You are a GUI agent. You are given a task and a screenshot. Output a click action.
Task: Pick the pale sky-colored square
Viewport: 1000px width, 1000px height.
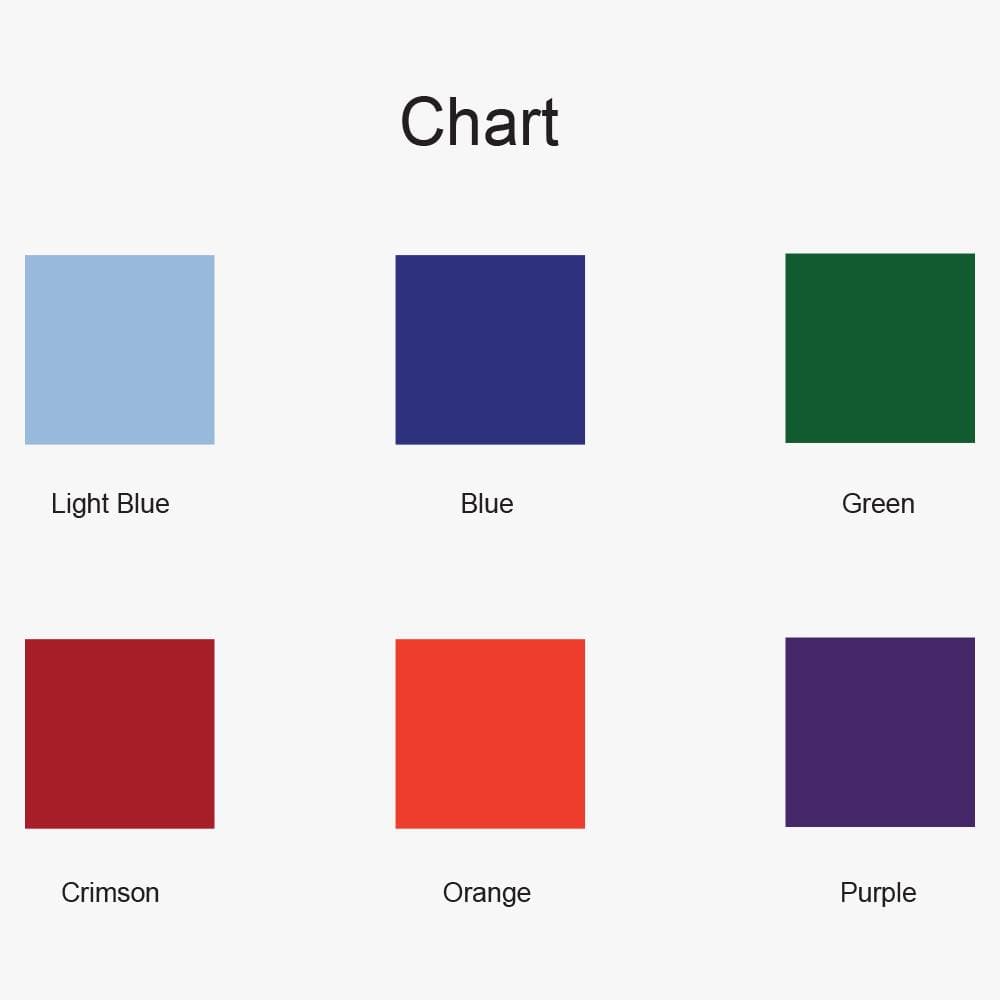[x=119, y=349]
